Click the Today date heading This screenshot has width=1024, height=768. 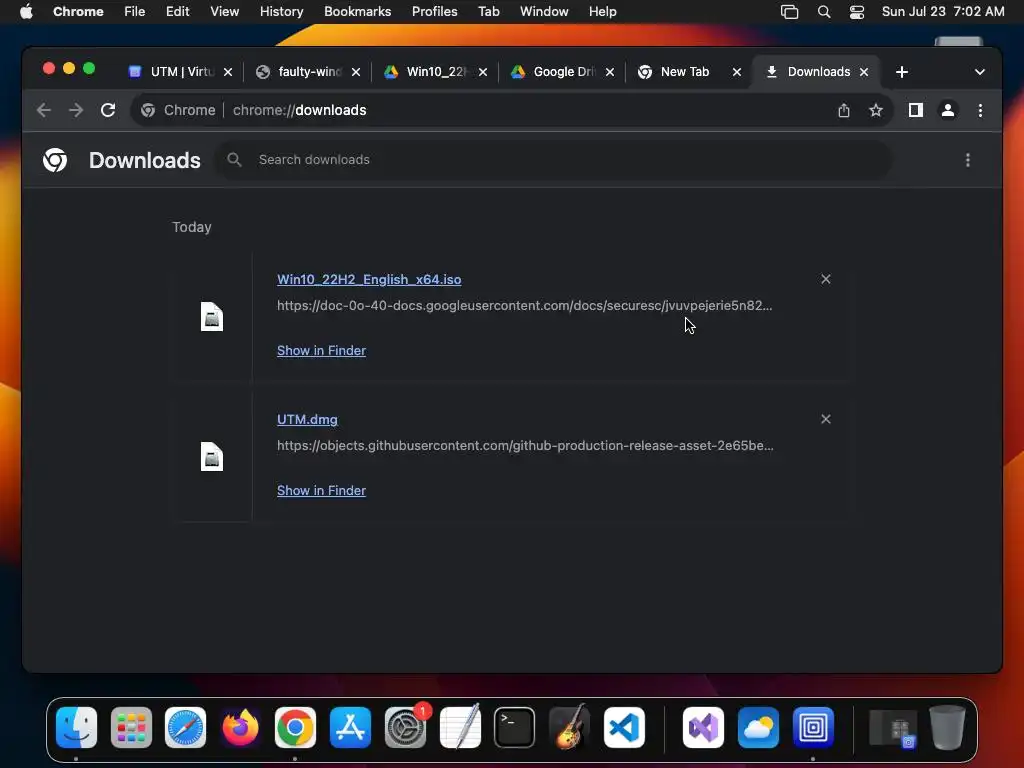[x=191, y=227]
